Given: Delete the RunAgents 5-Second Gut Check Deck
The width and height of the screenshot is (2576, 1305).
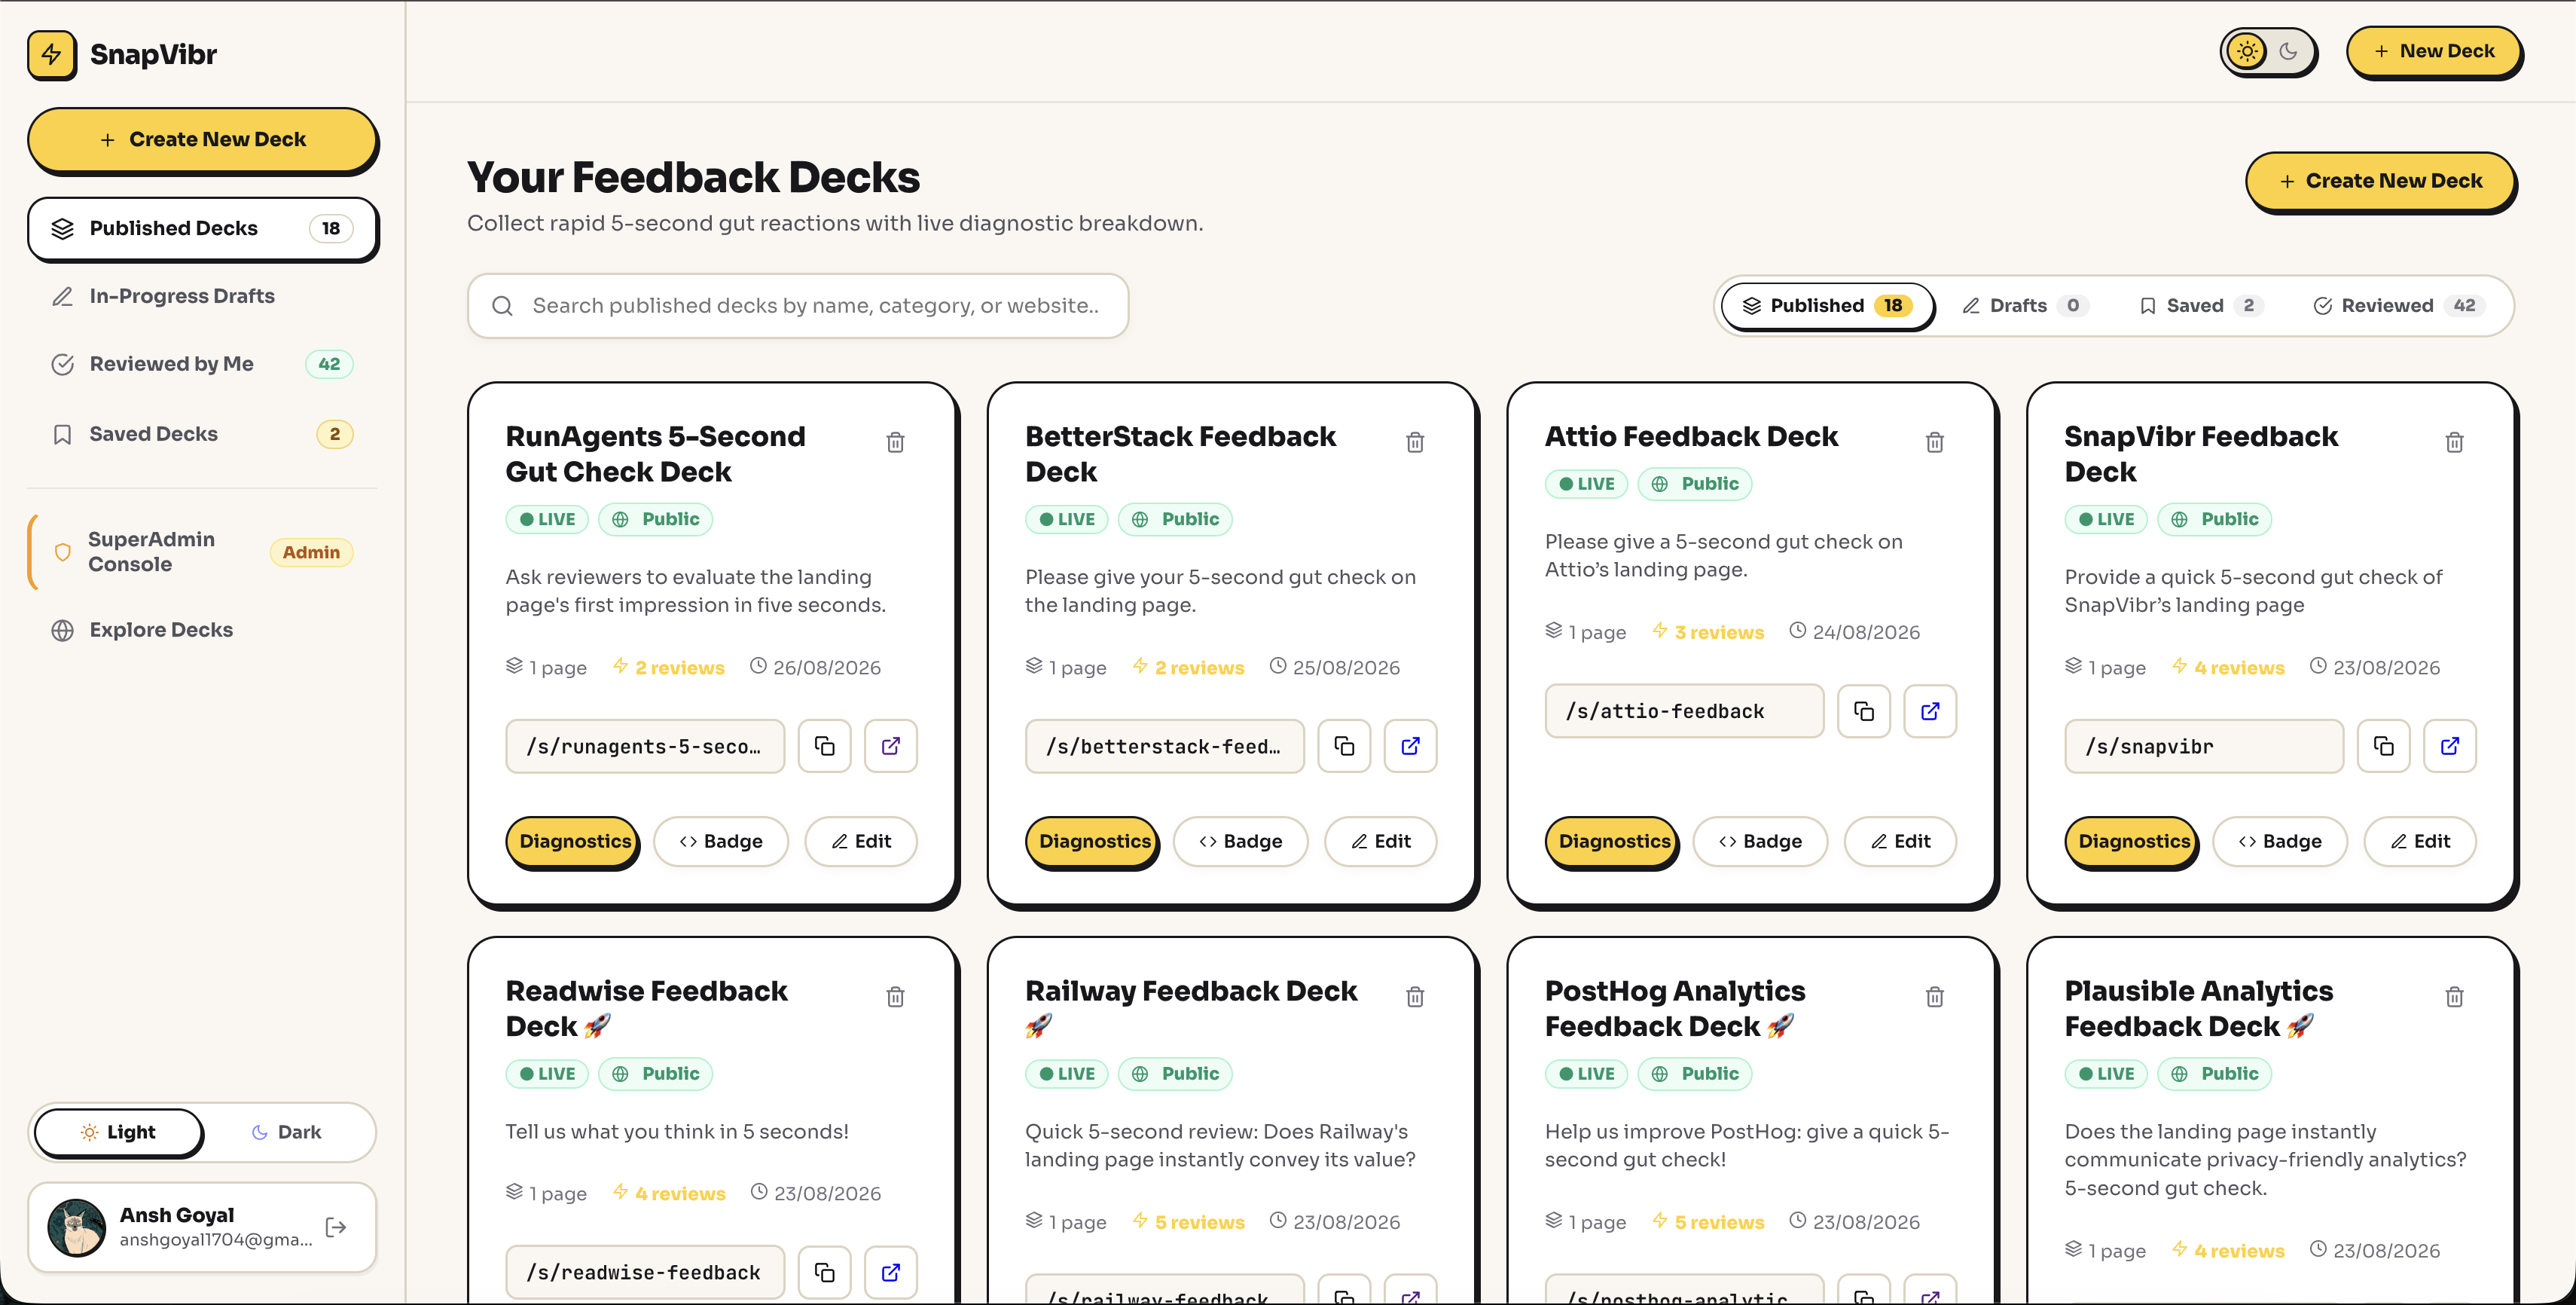Looking at the screenshot, I should pyautogui.click(x=895, y=442).
